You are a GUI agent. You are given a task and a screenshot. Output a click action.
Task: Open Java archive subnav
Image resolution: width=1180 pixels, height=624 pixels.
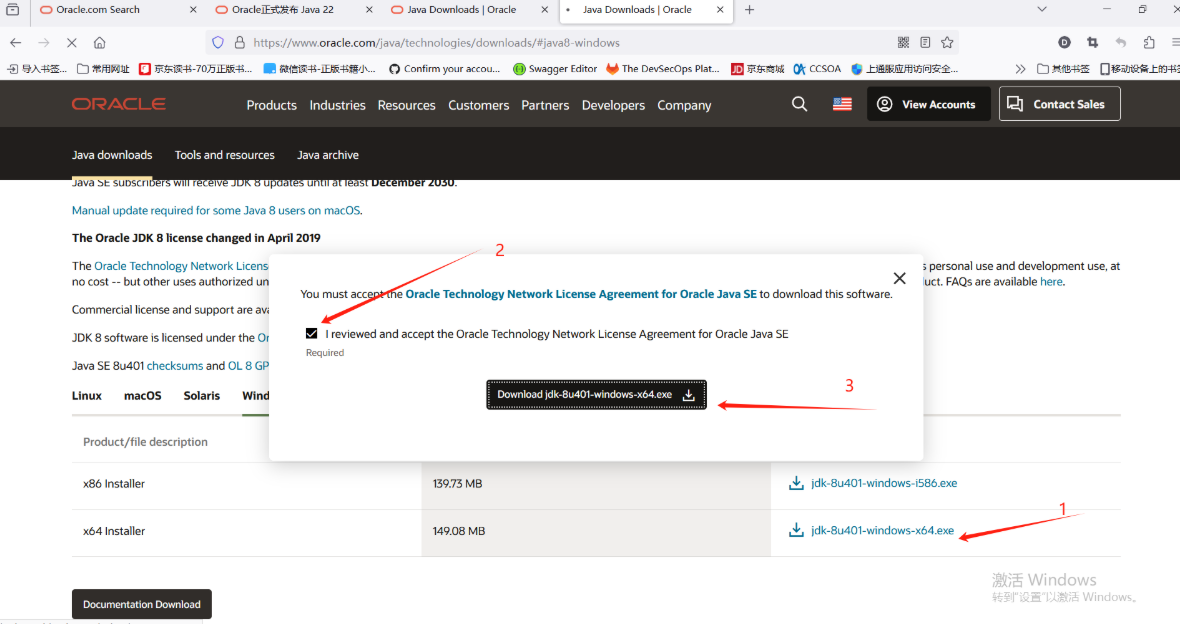tap(327, 155)
